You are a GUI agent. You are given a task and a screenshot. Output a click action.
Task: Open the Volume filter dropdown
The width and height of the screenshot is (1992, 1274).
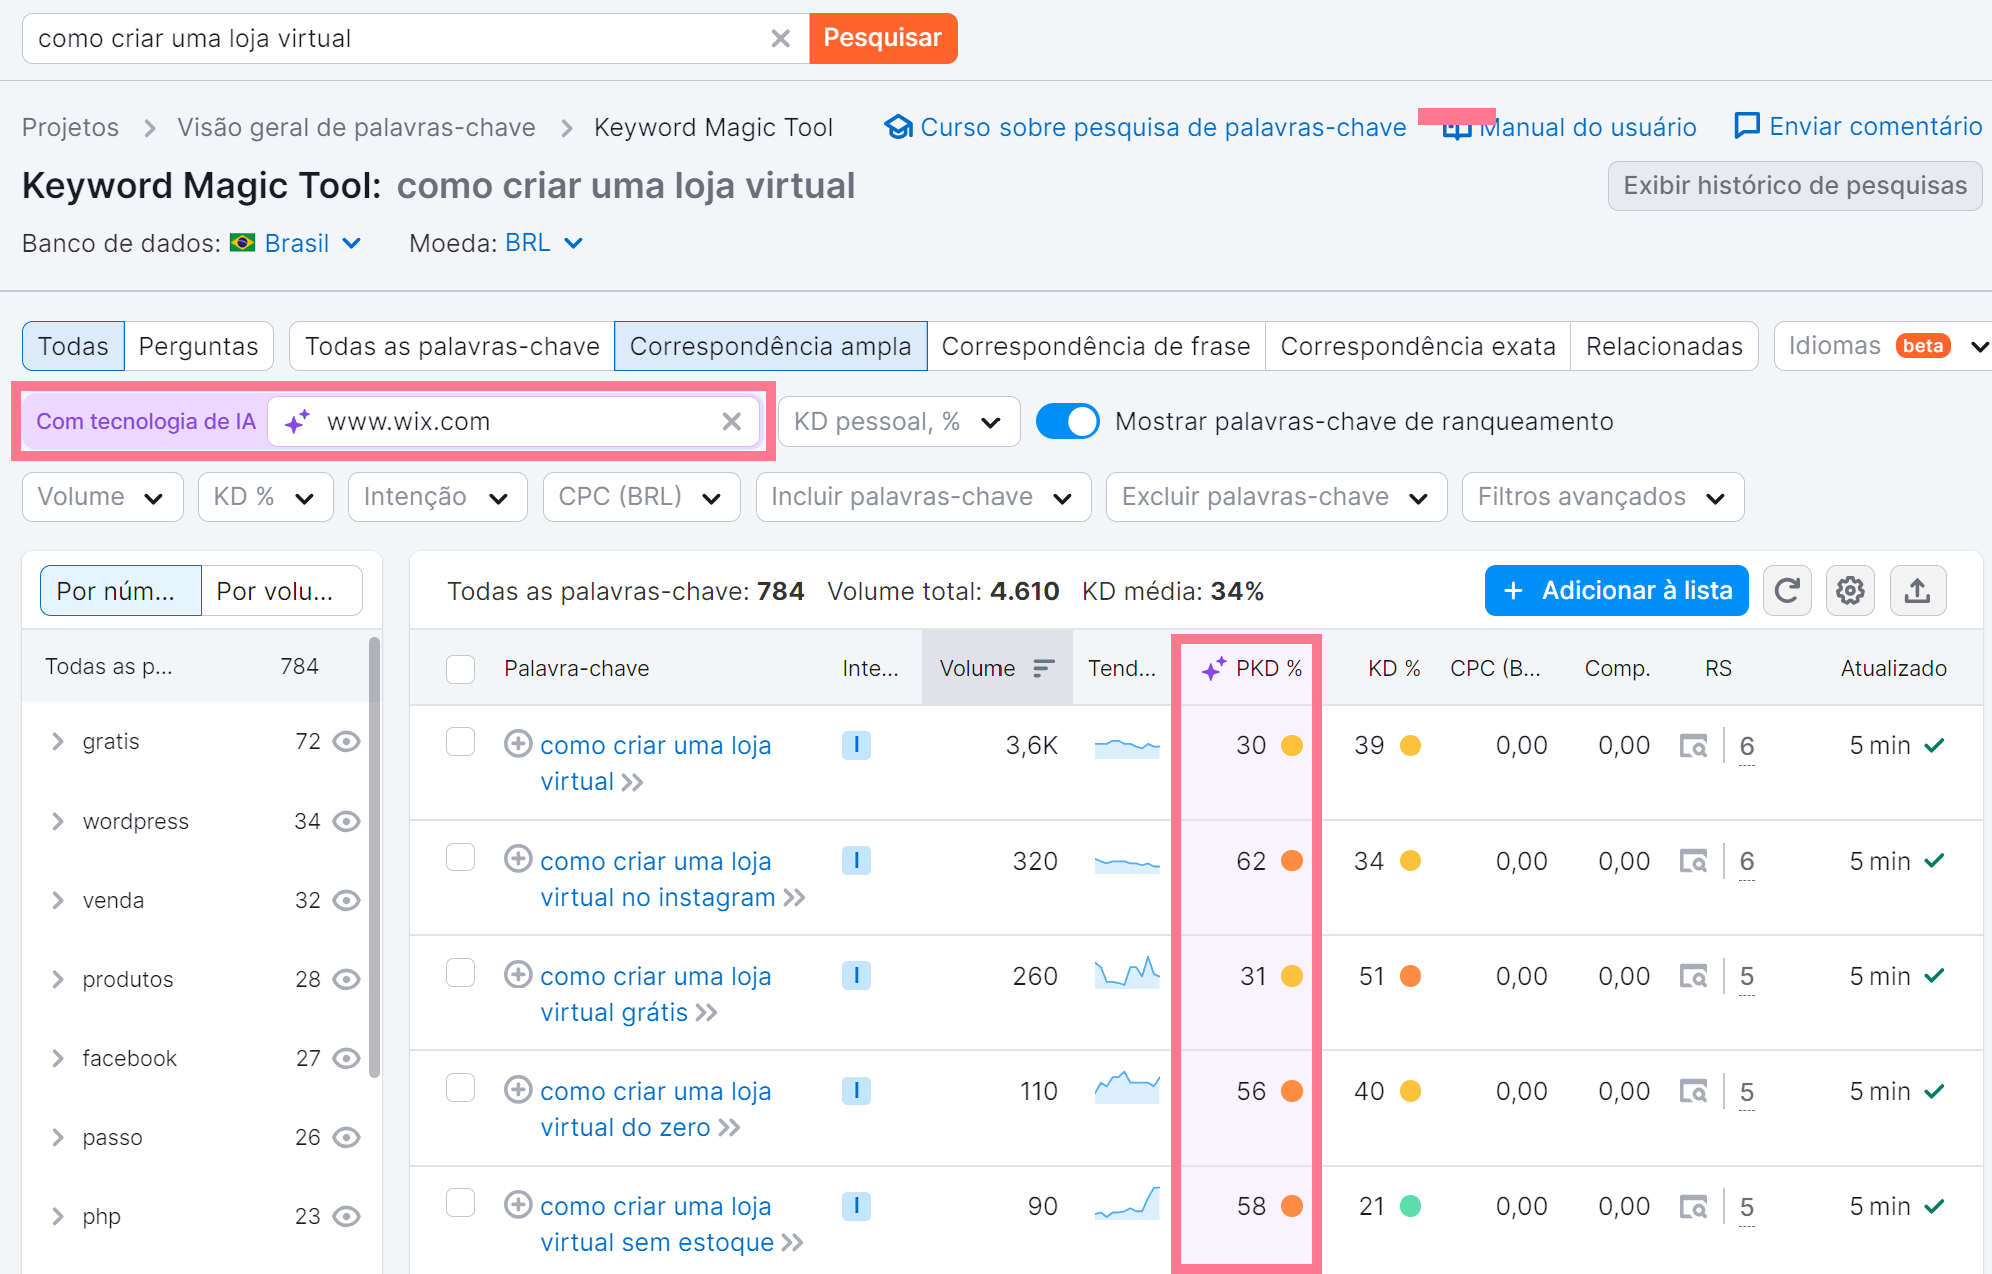102,497
